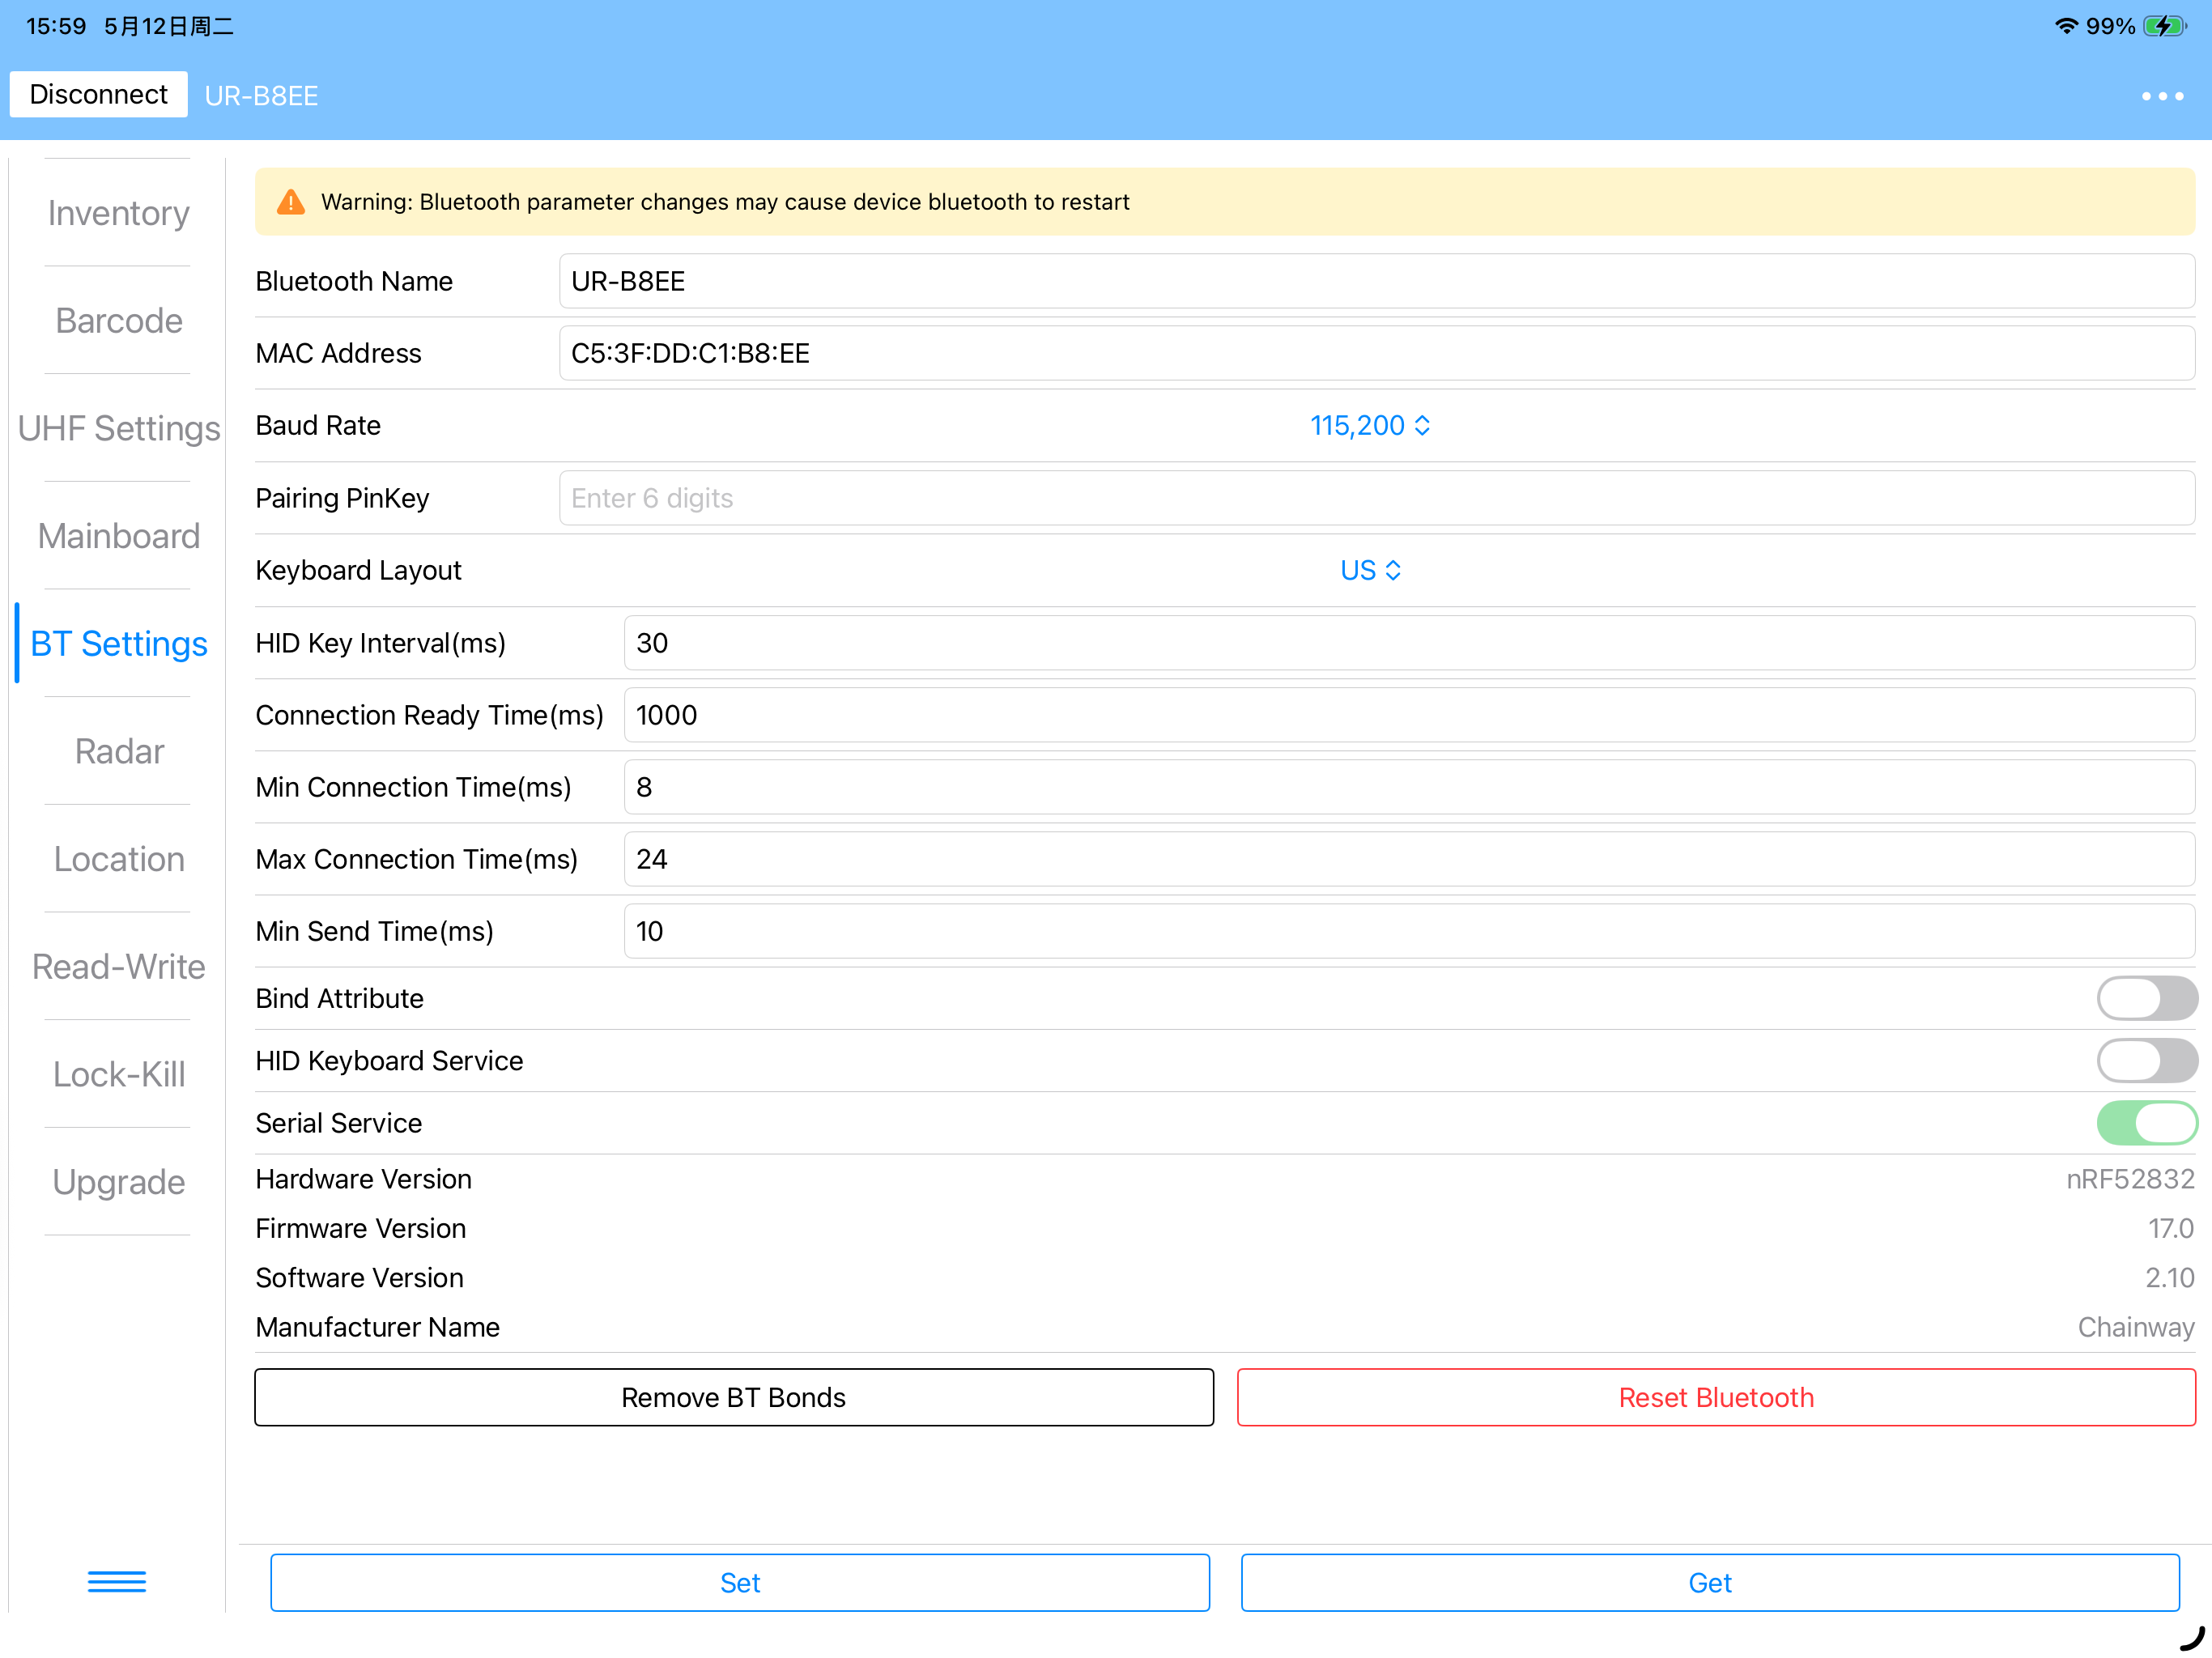Tap the UR-B8EE device name in header
2212x1658 pixels.
[261, 96]
